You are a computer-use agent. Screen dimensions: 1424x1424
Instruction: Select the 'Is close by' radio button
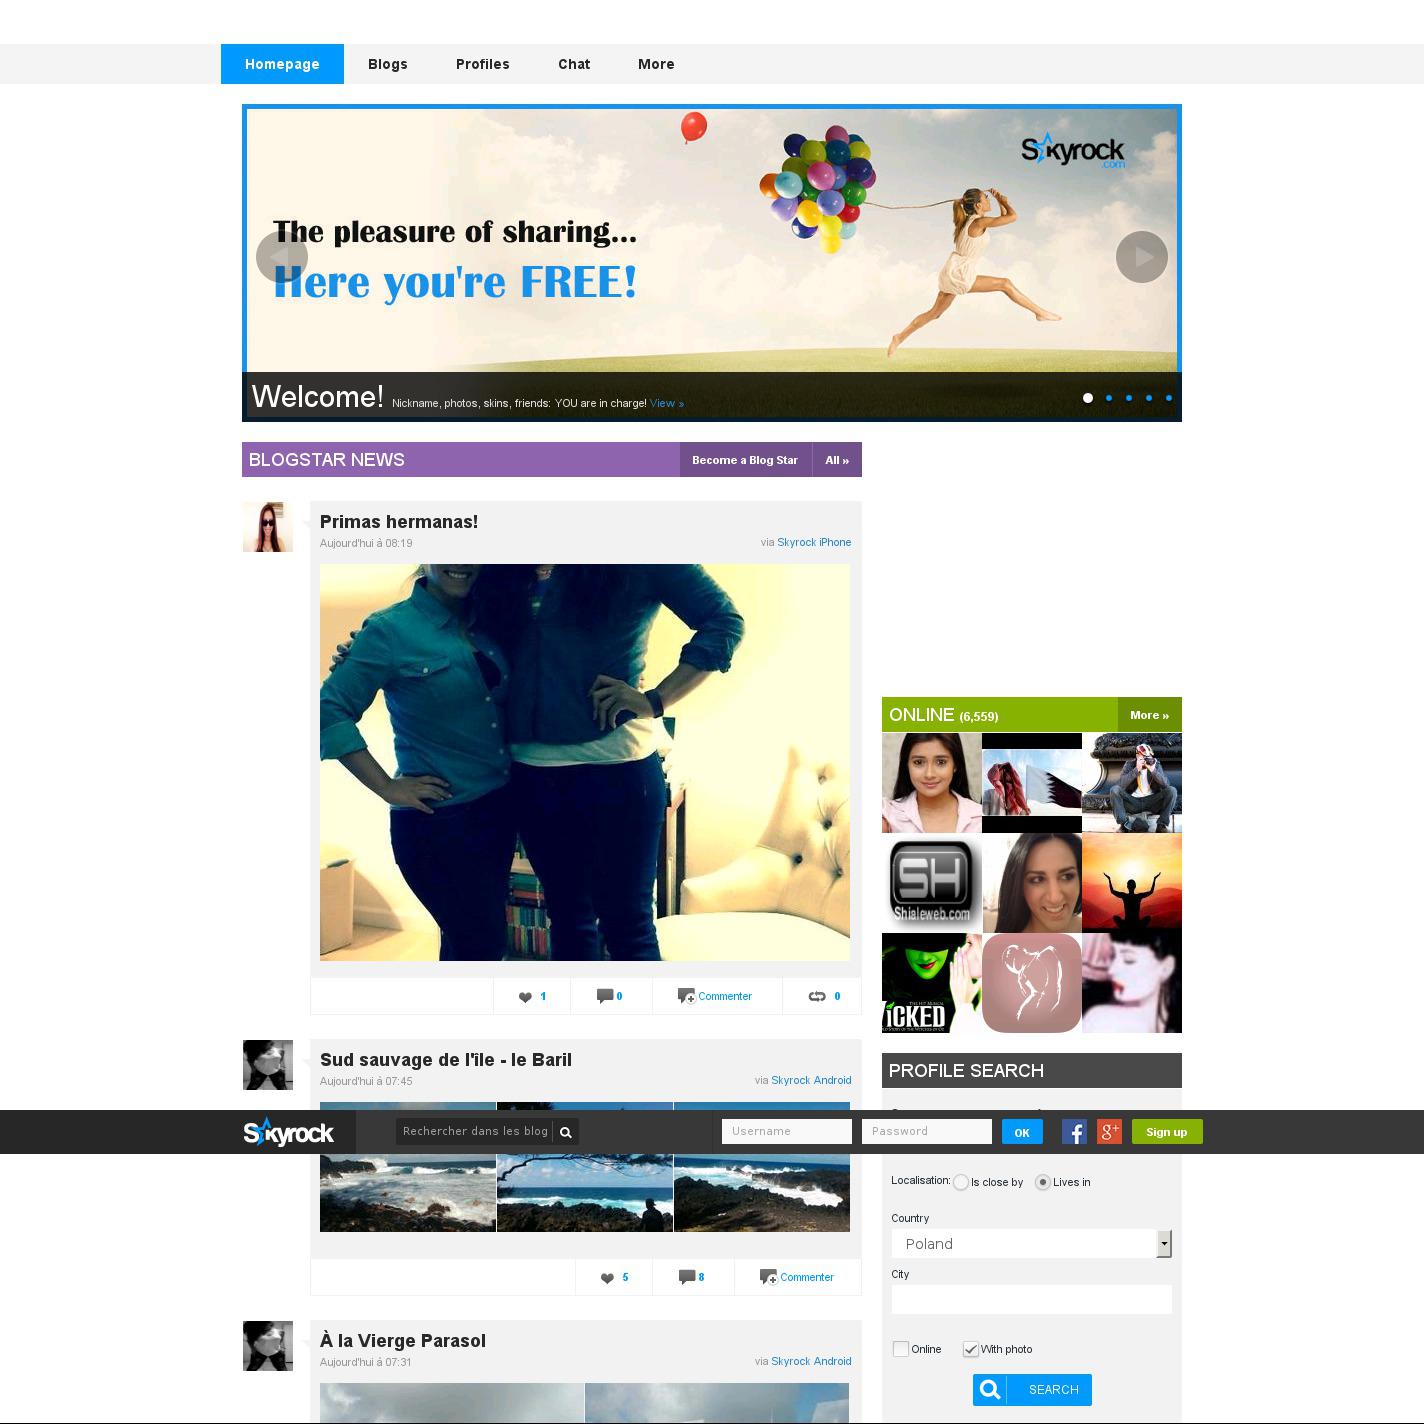coord(961,1182)
